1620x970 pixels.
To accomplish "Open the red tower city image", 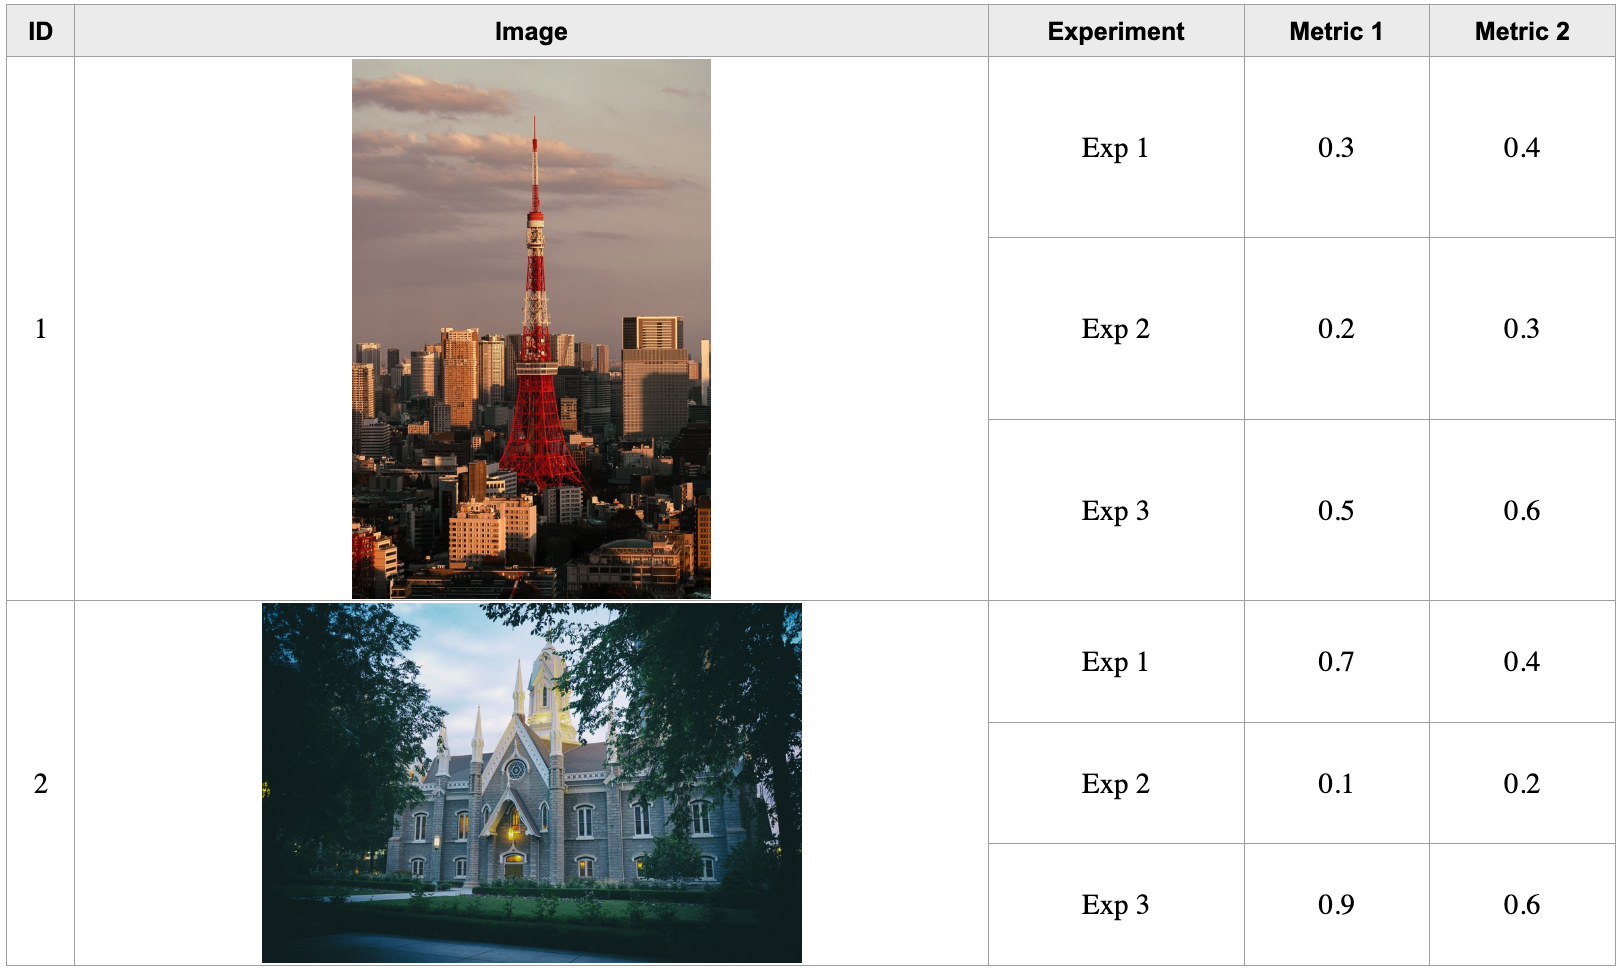I will click(x=531, y=328).
